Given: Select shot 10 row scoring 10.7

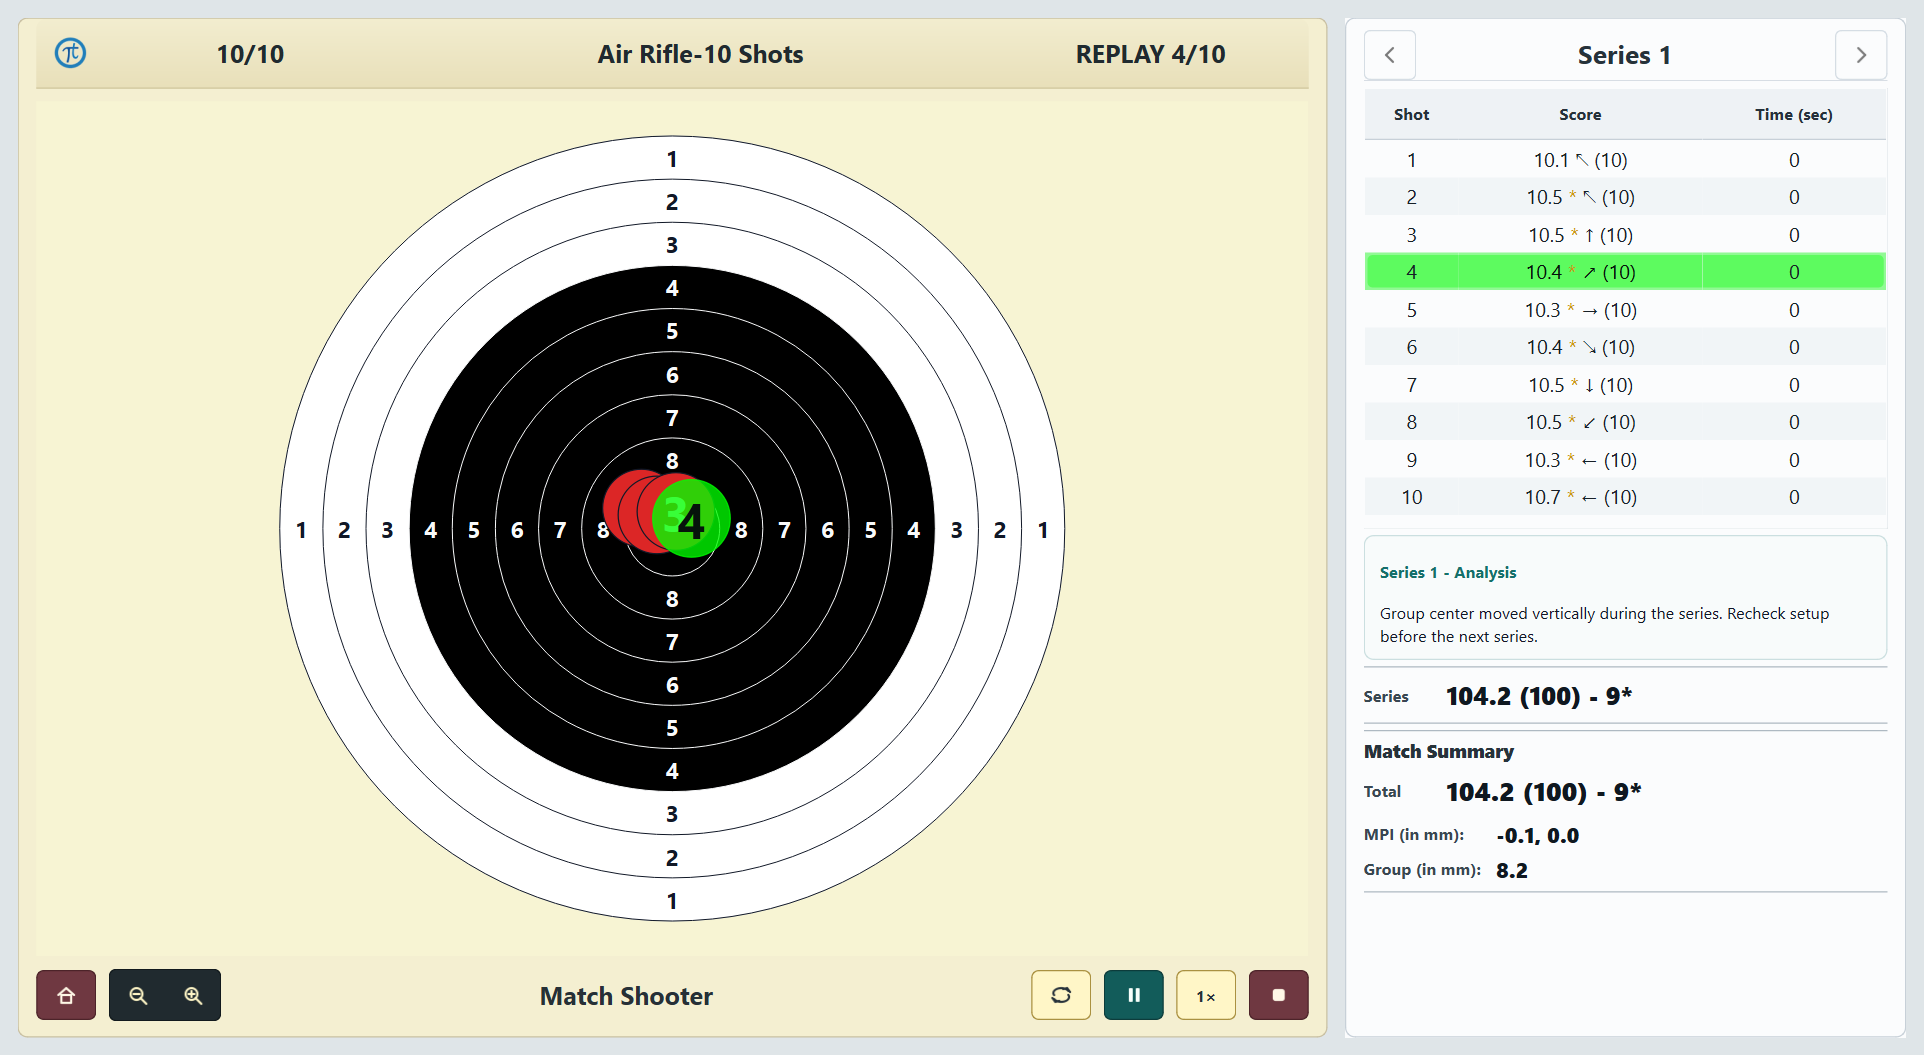Looking at the screenshot, I should 1625,497.
